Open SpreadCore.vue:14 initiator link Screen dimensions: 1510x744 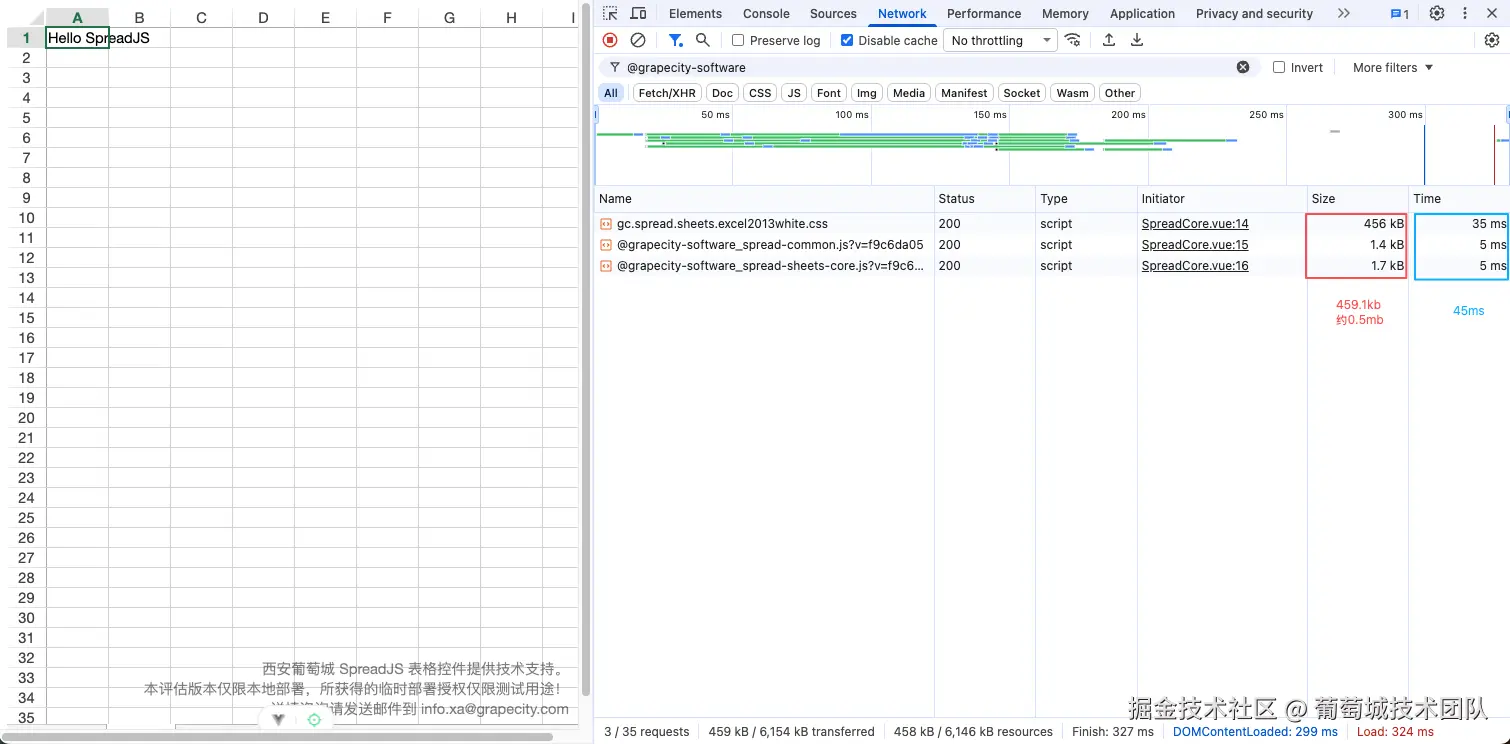1195,224
